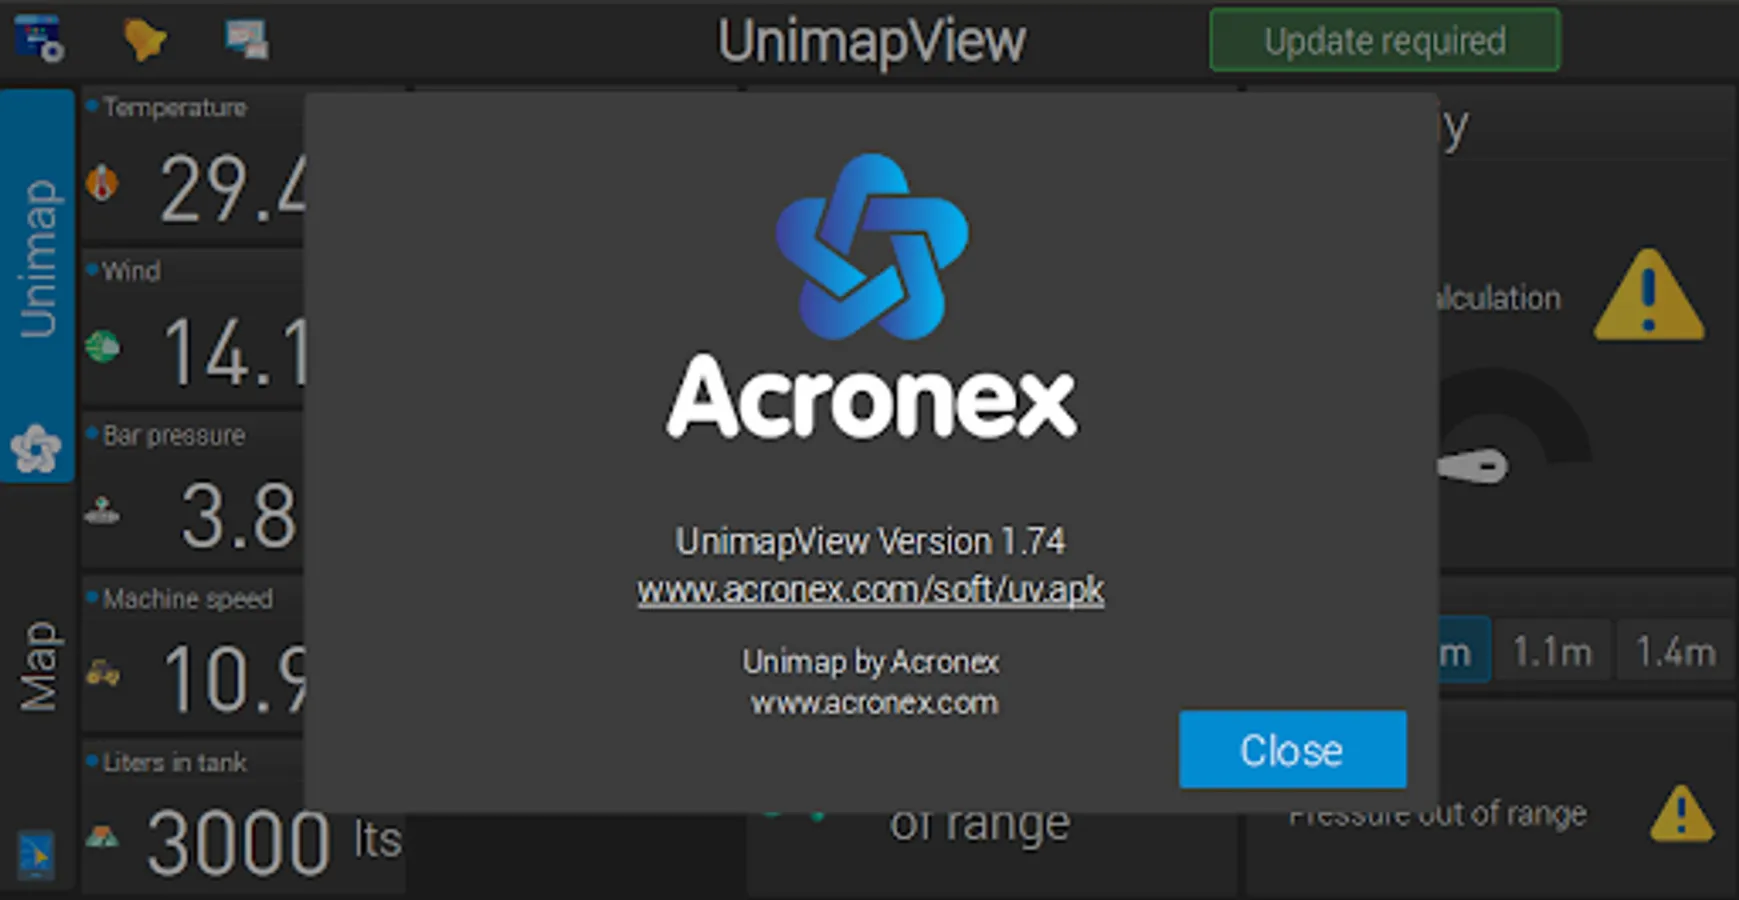
Task: Open the chat messages icon in top bar
Action: point(246,40)
